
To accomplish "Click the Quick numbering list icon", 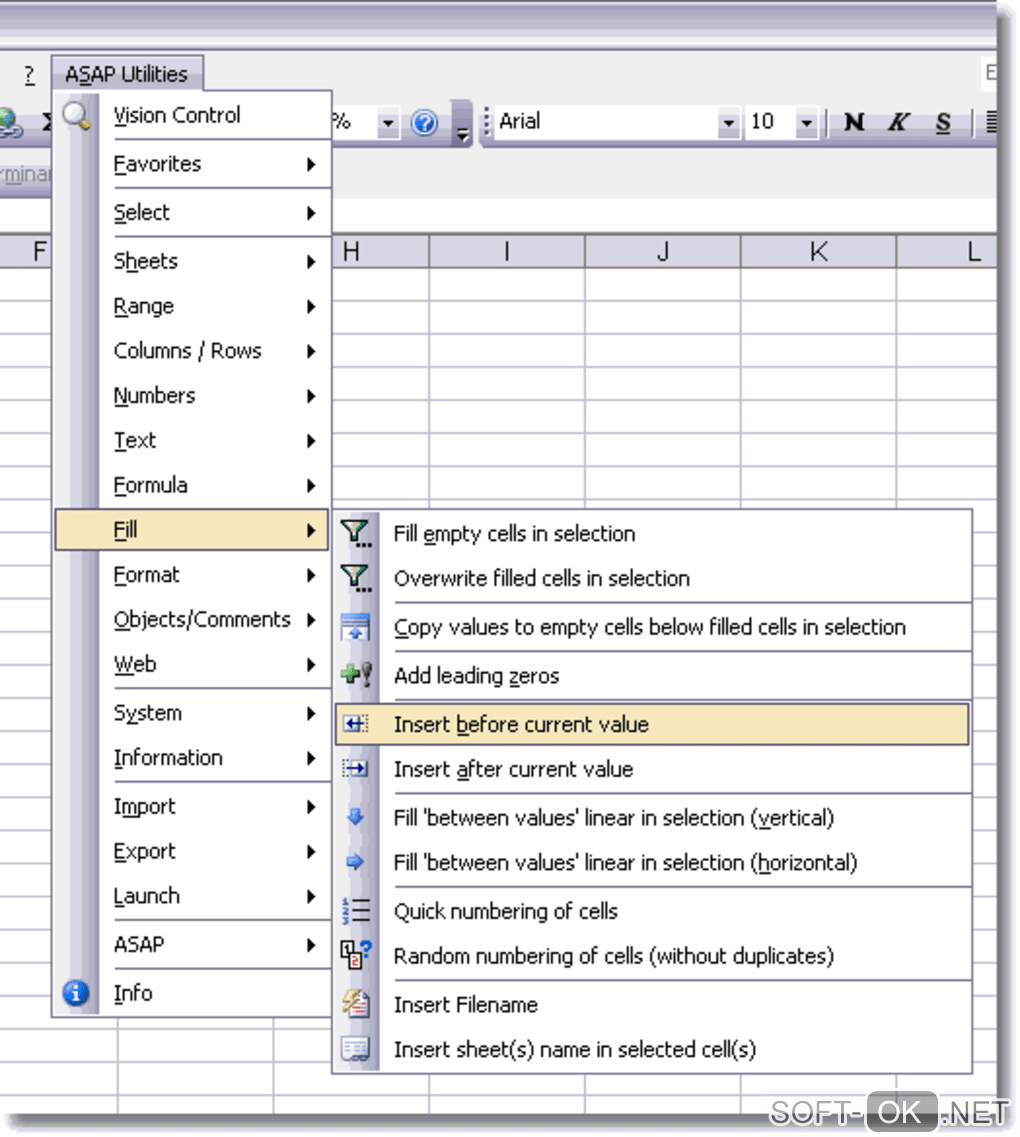I will click(356, 911).
